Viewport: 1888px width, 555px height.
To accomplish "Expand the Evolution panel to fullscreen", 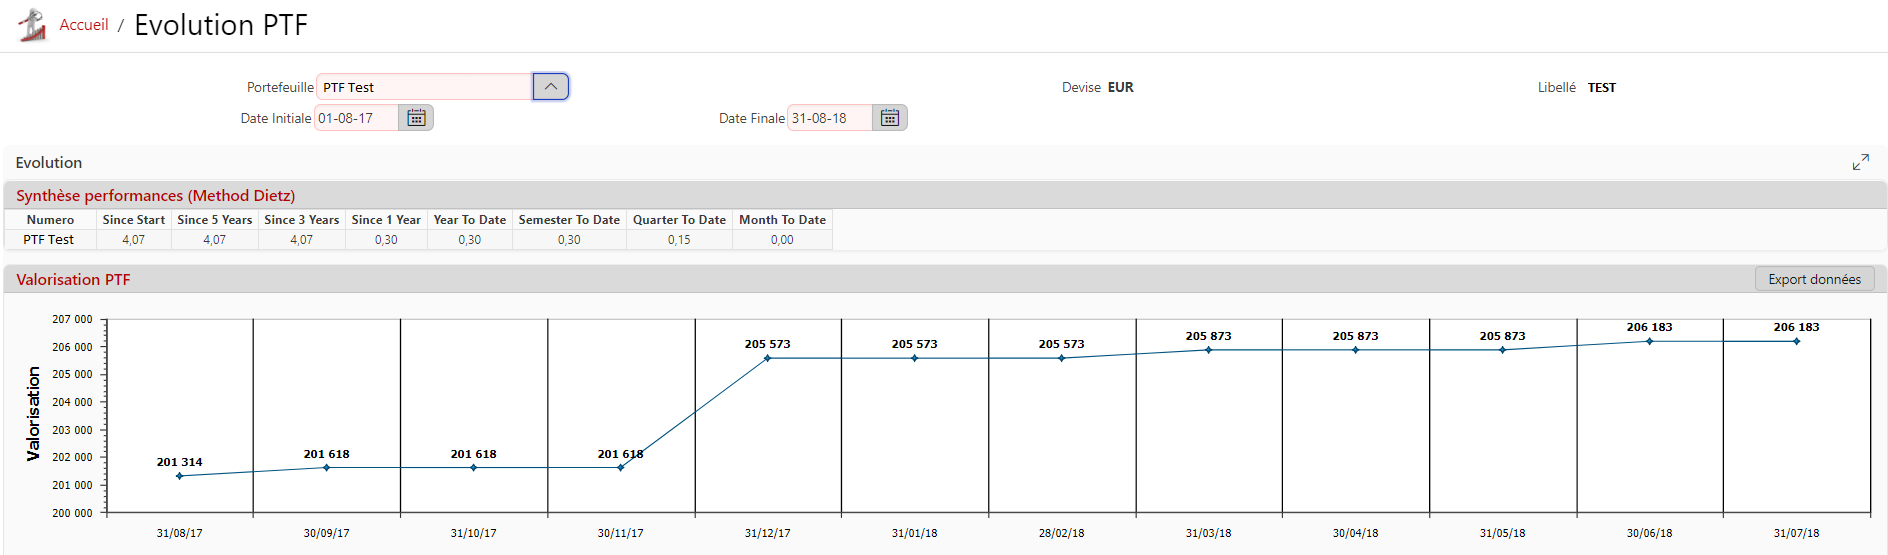I will pyautogui.click(x=1860, y=162).
